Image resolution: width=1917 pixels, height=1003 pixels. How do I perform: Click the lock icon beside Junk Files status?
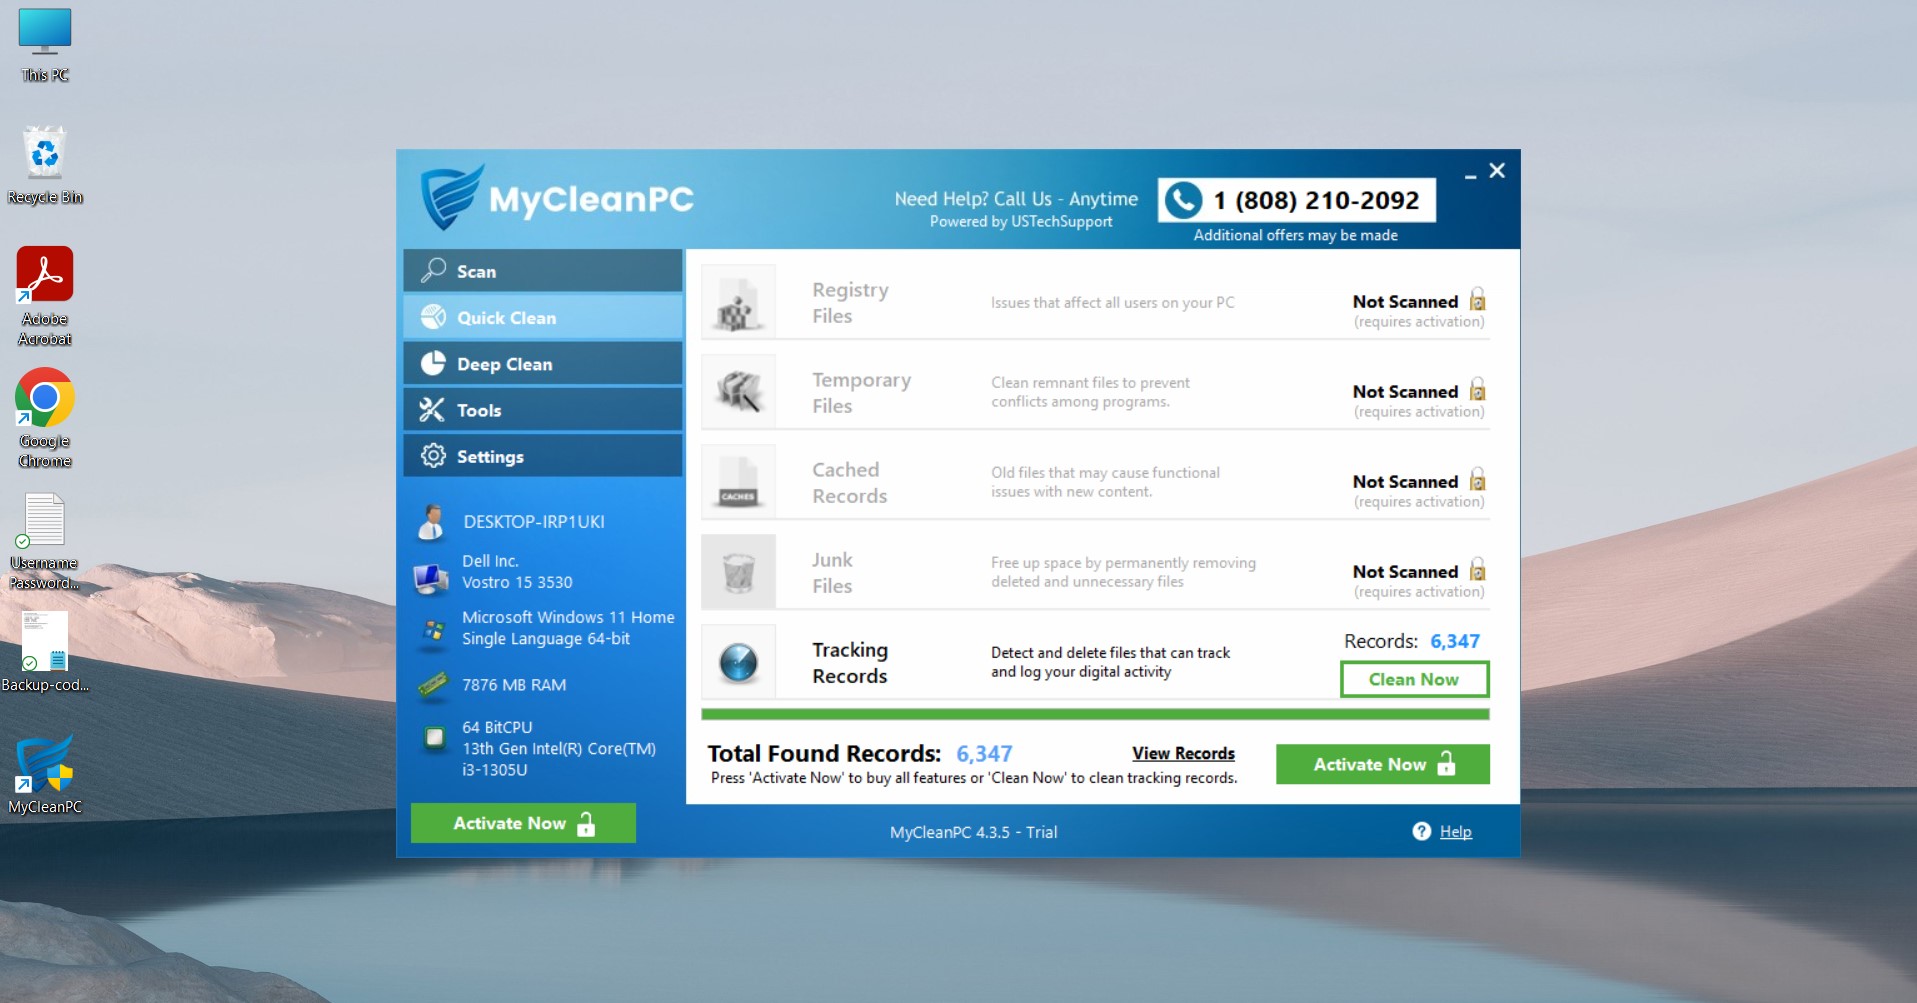1477,569
